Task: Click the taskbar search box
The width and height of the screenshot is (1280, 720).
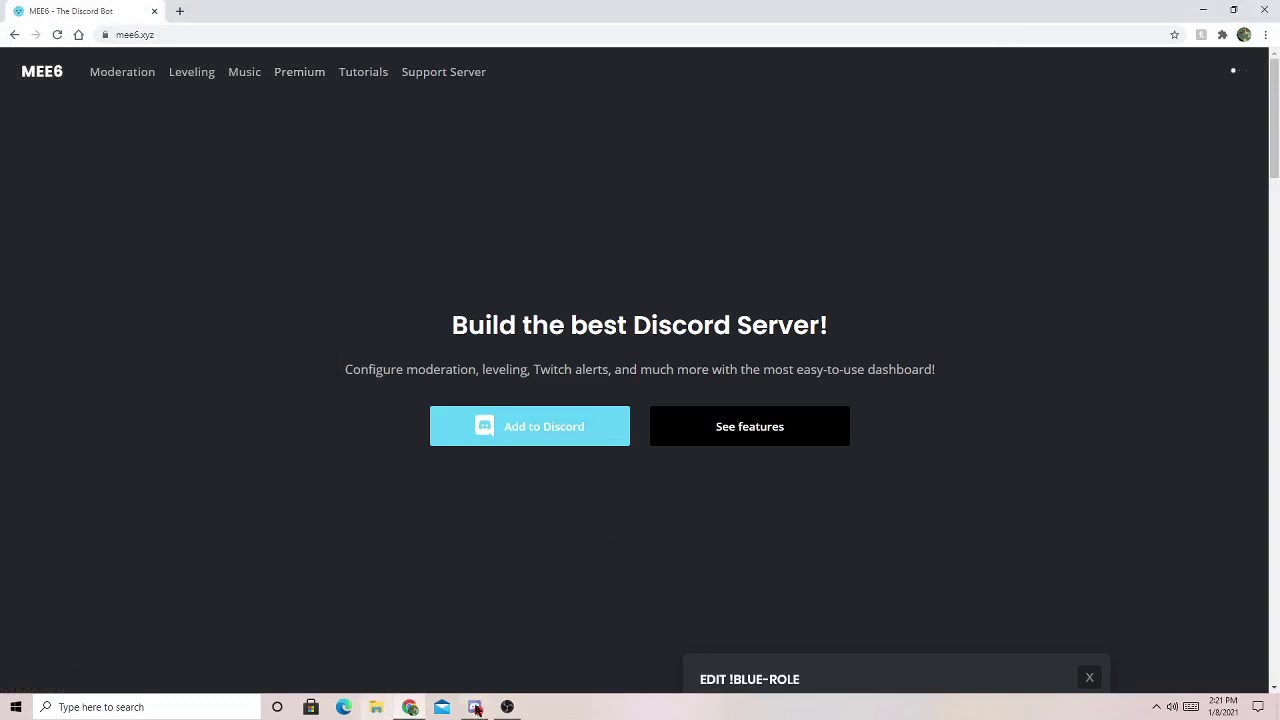Action: click(x=147, y=707)
